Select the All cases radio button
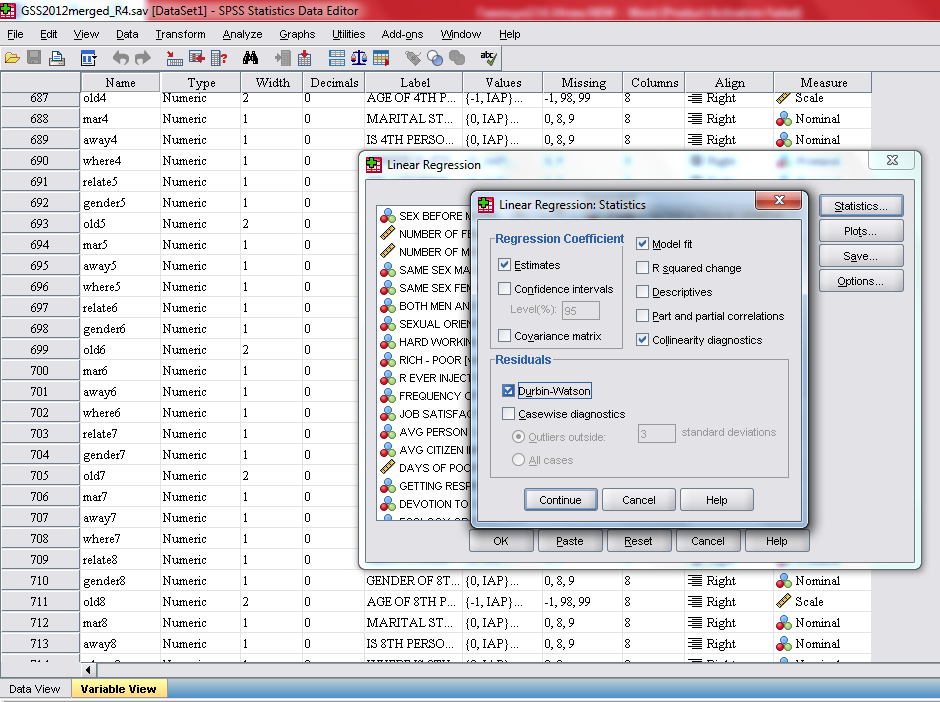The width and height of the screenshot is (940, 702). click(x=519, y=460)
